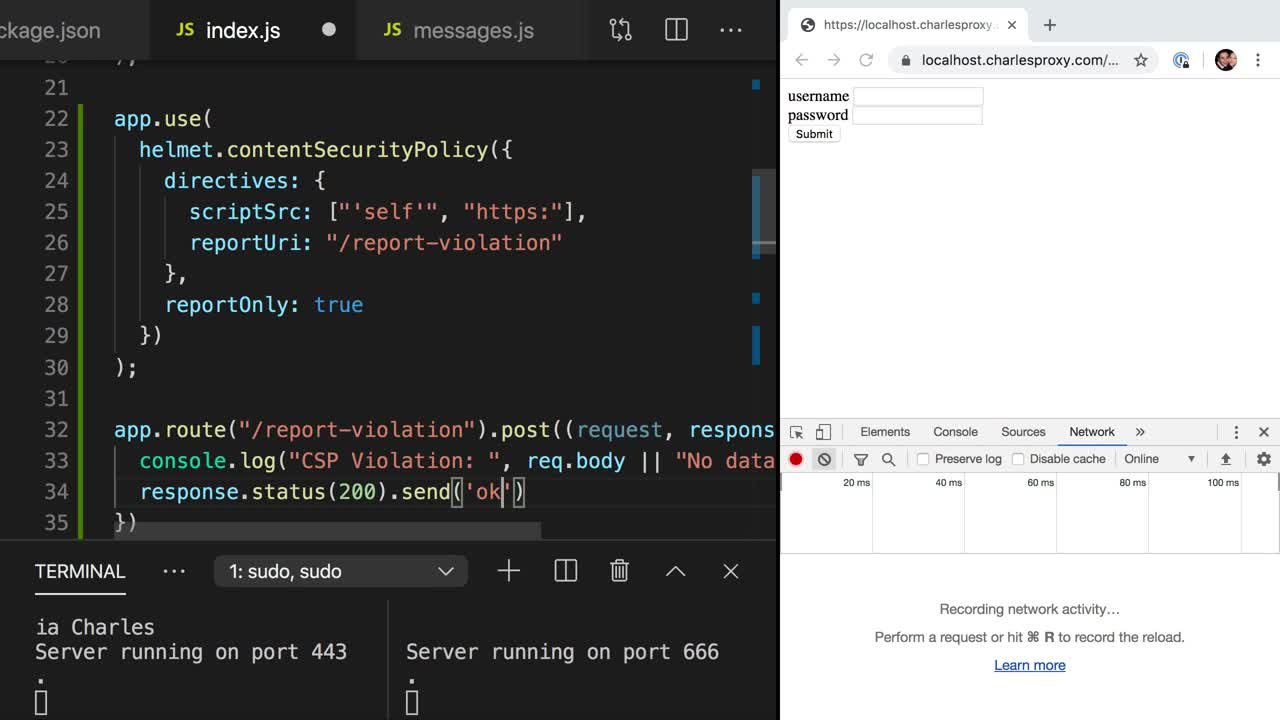Kill the terminal using the trash icon

point(619,571)
